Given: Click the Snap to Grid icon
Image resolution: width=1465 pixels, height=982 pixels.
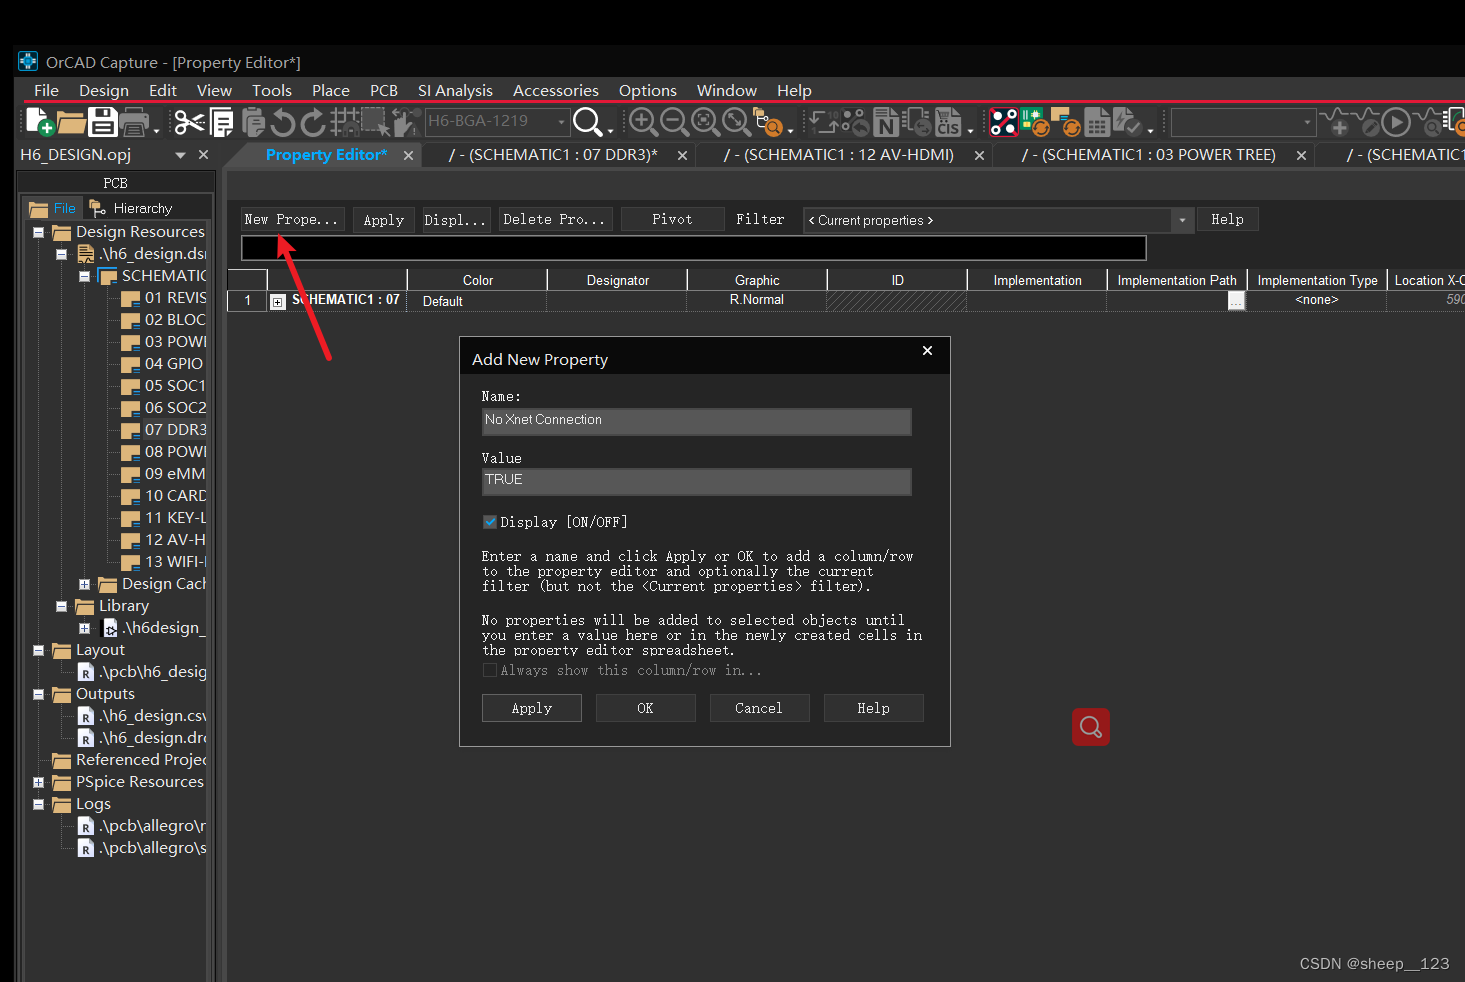Looking at the screenshot, I should [344, 122].
